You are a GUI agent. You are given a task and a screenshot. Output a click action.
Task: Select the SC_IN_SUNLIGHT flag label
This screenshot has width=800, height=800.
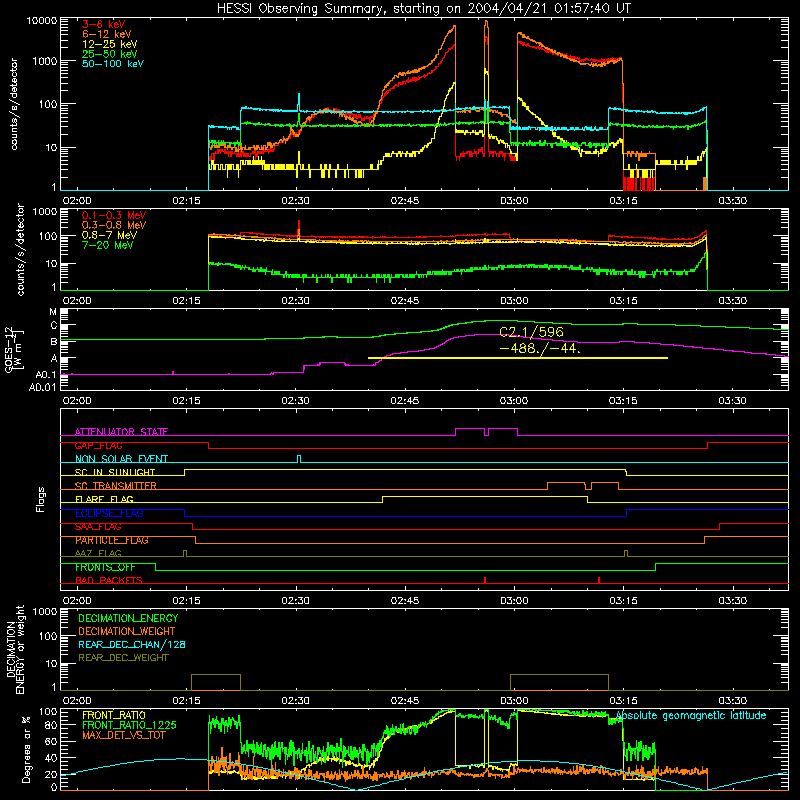pos(115,472)
